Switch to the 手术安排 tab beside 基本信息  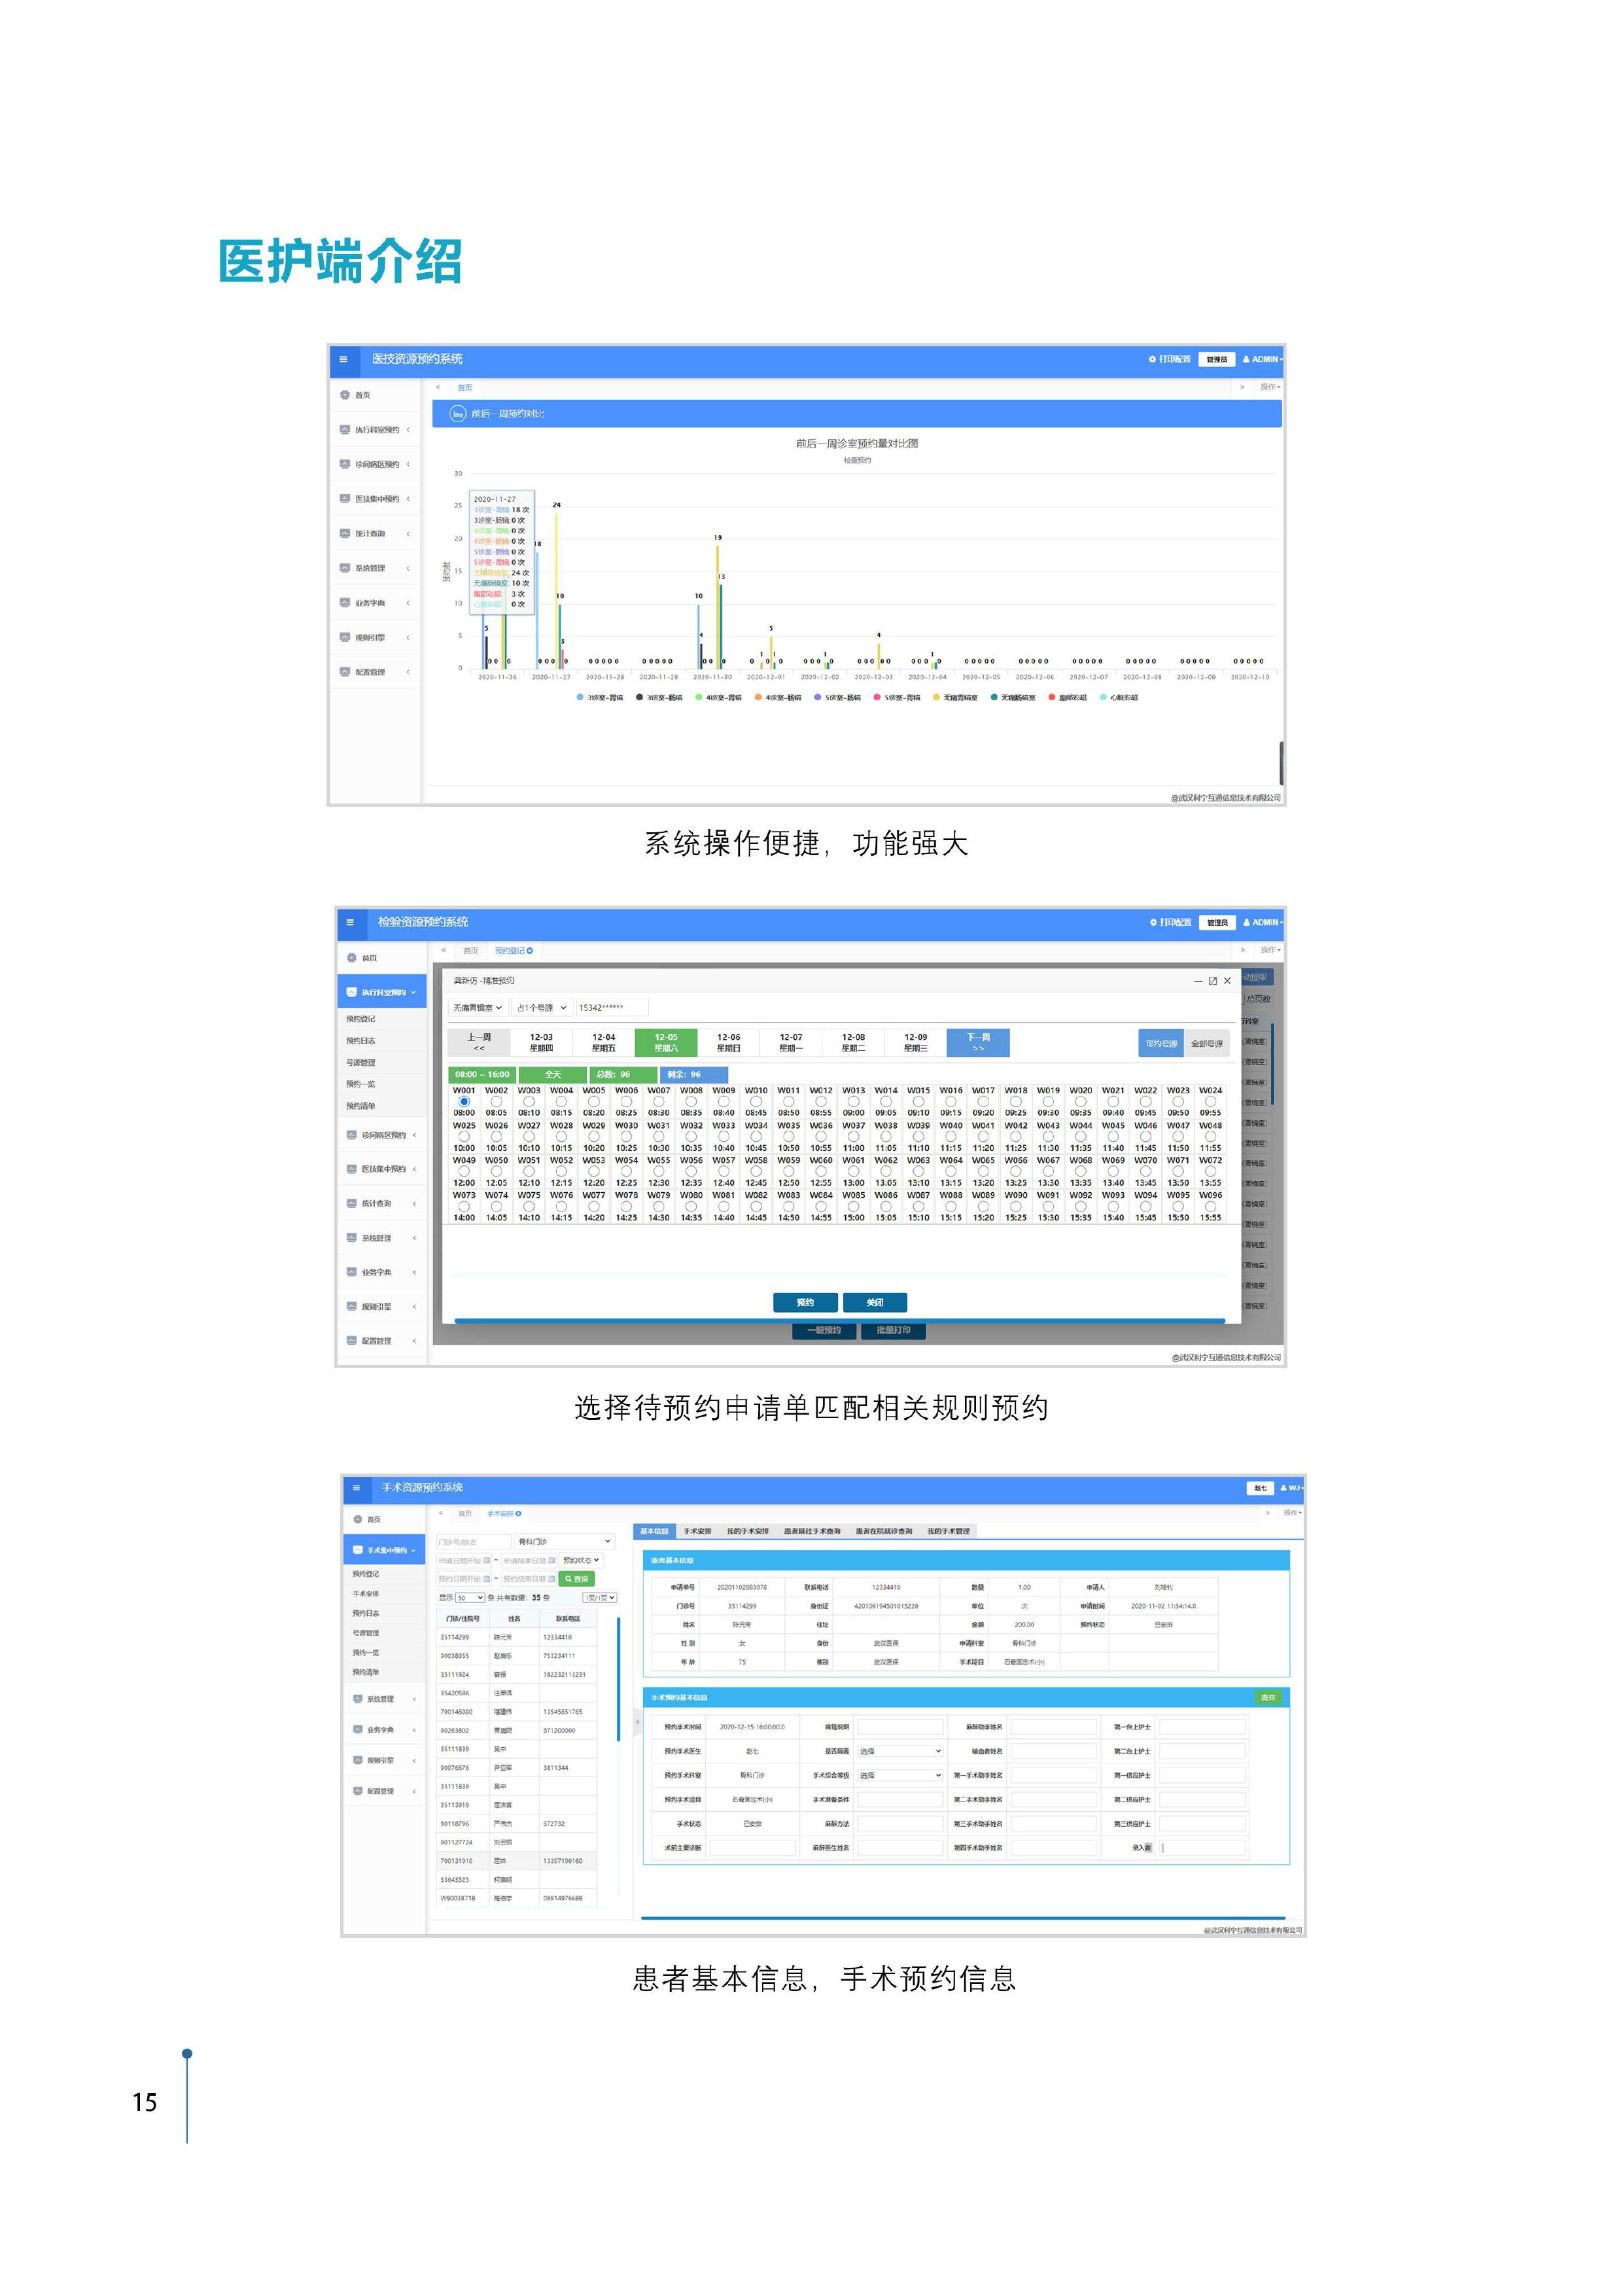[x=697, y=1531]
